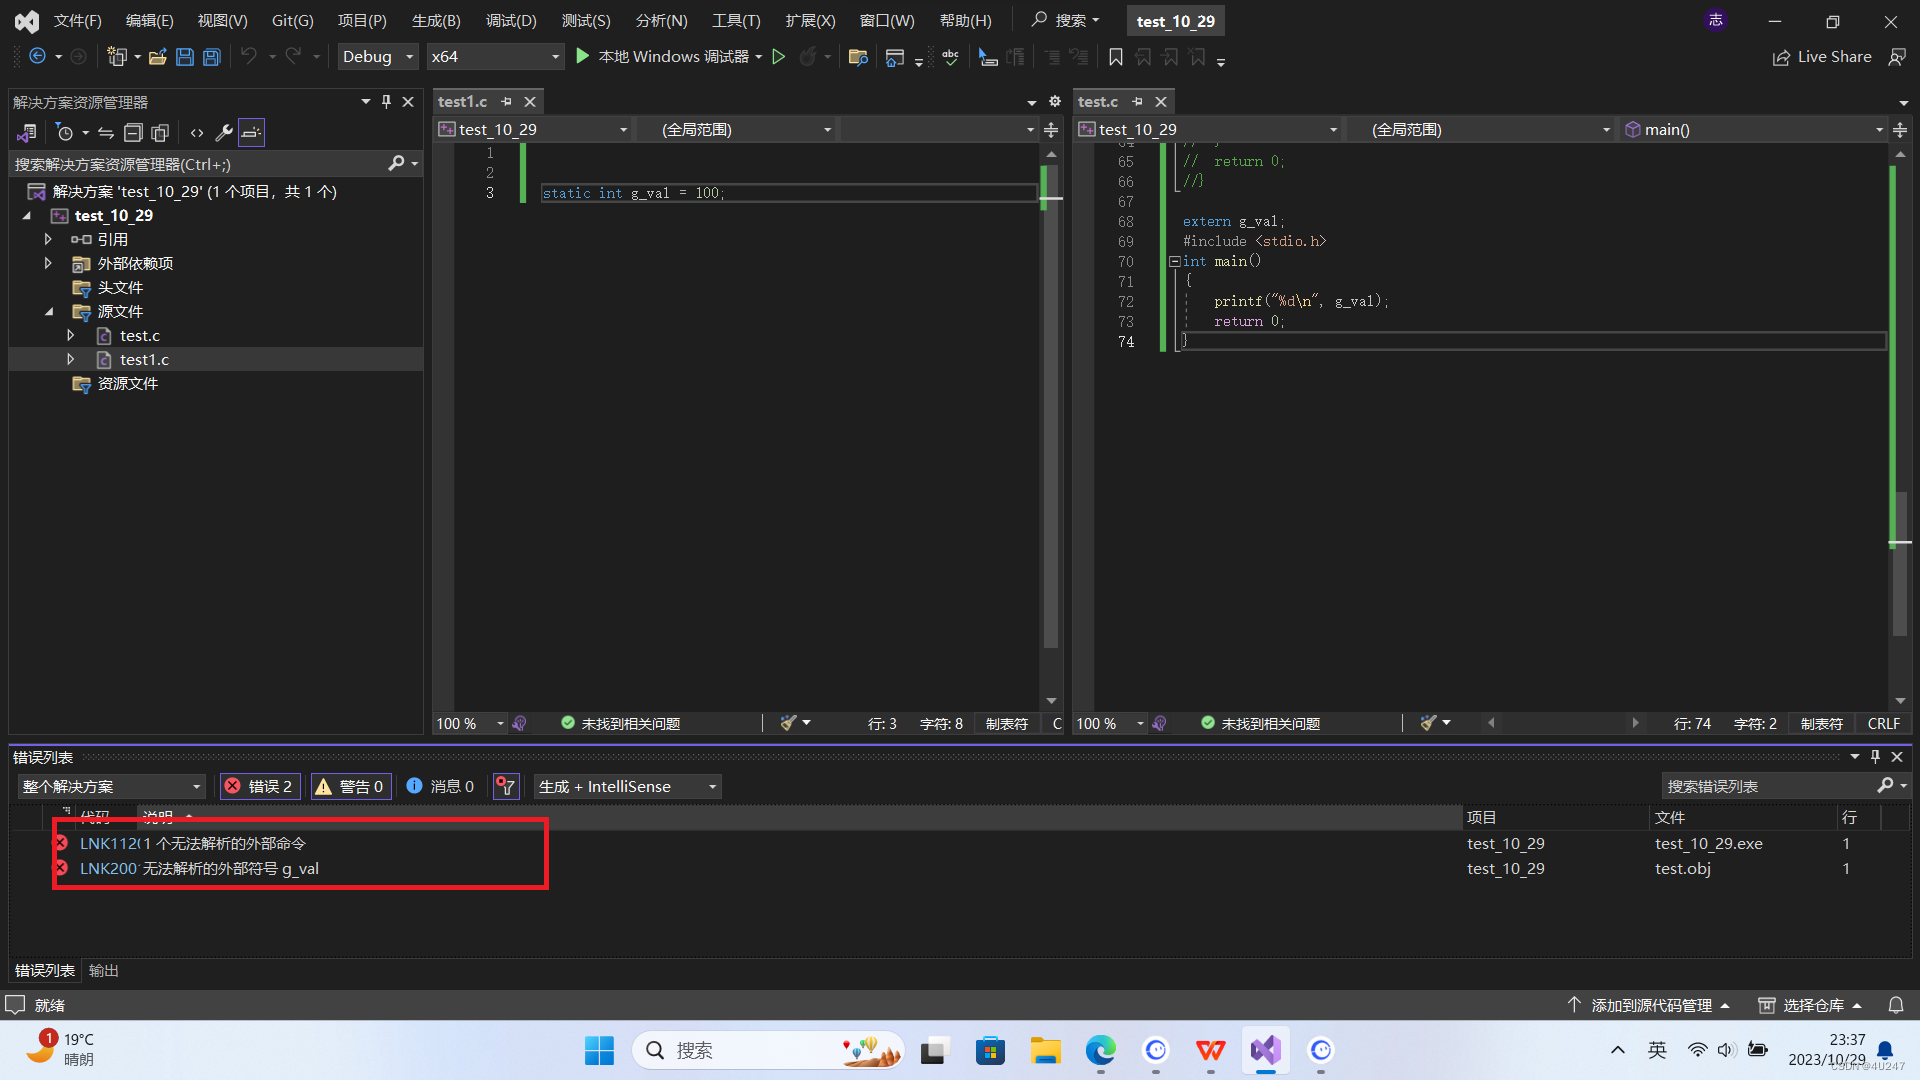Open the 文件(F) menu
The height and width of the screenshot is (1080, 1920).
click(x=77, y=21)
